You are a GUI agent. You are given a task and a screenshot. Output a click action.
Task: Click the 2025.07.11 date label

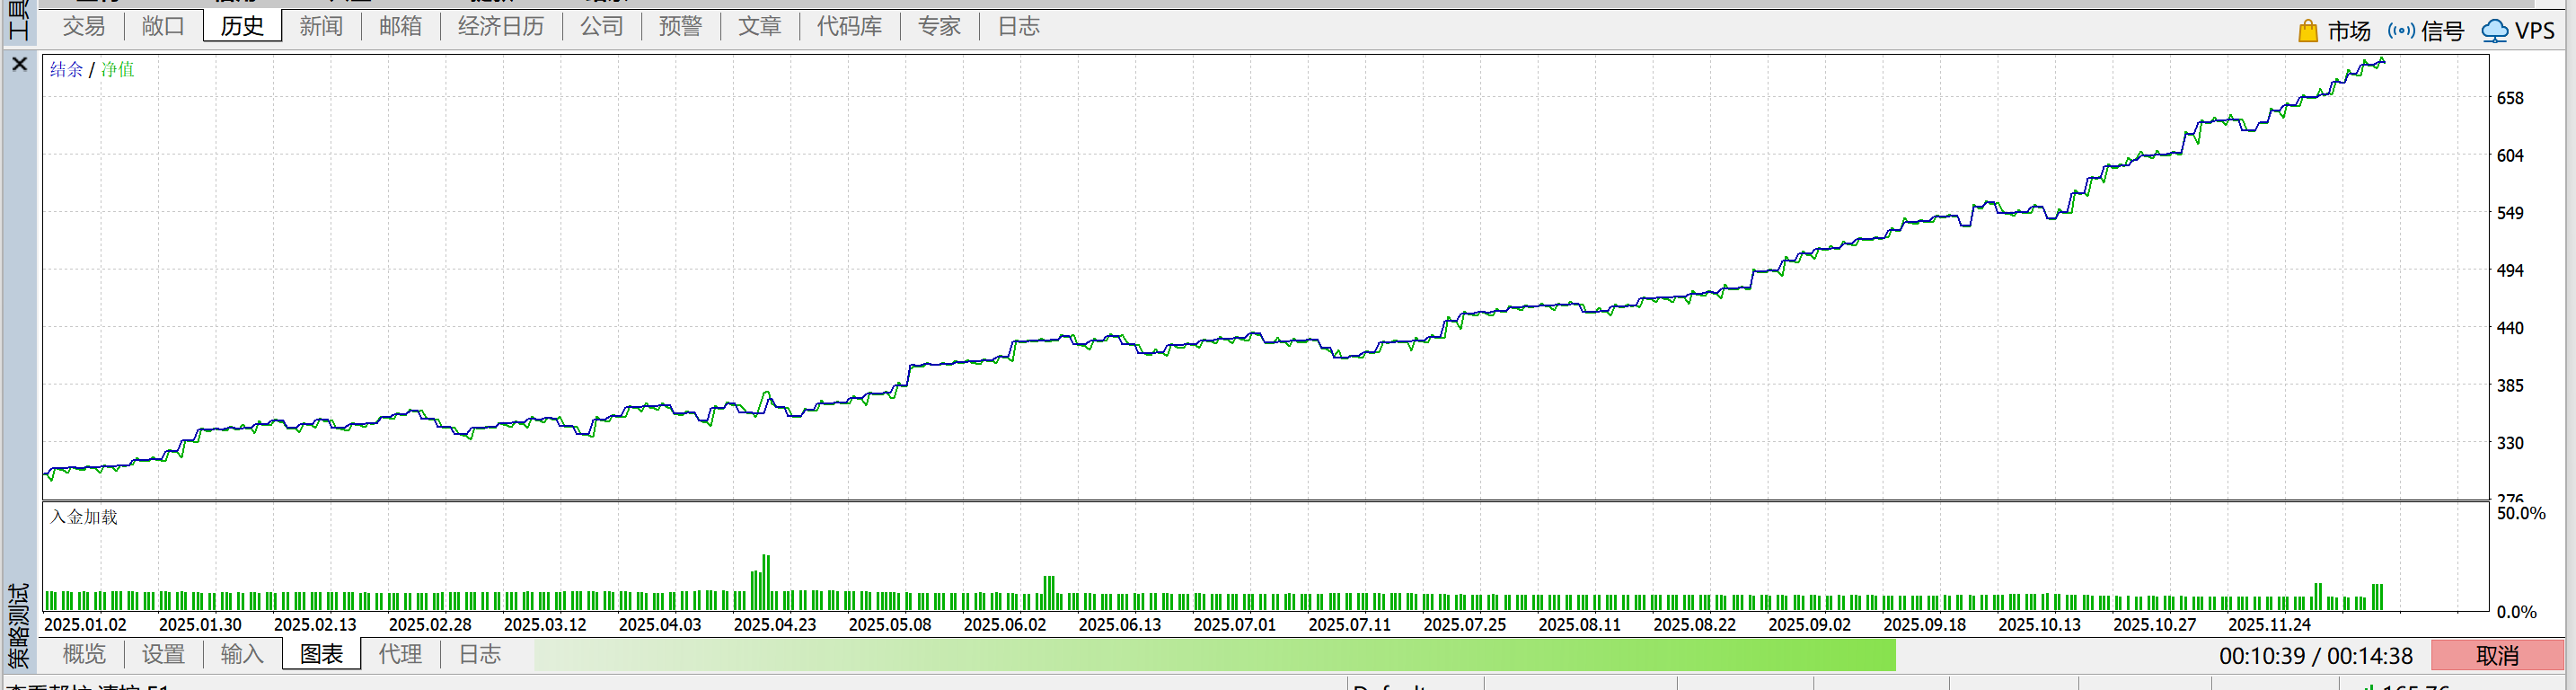click(1350, 625)
